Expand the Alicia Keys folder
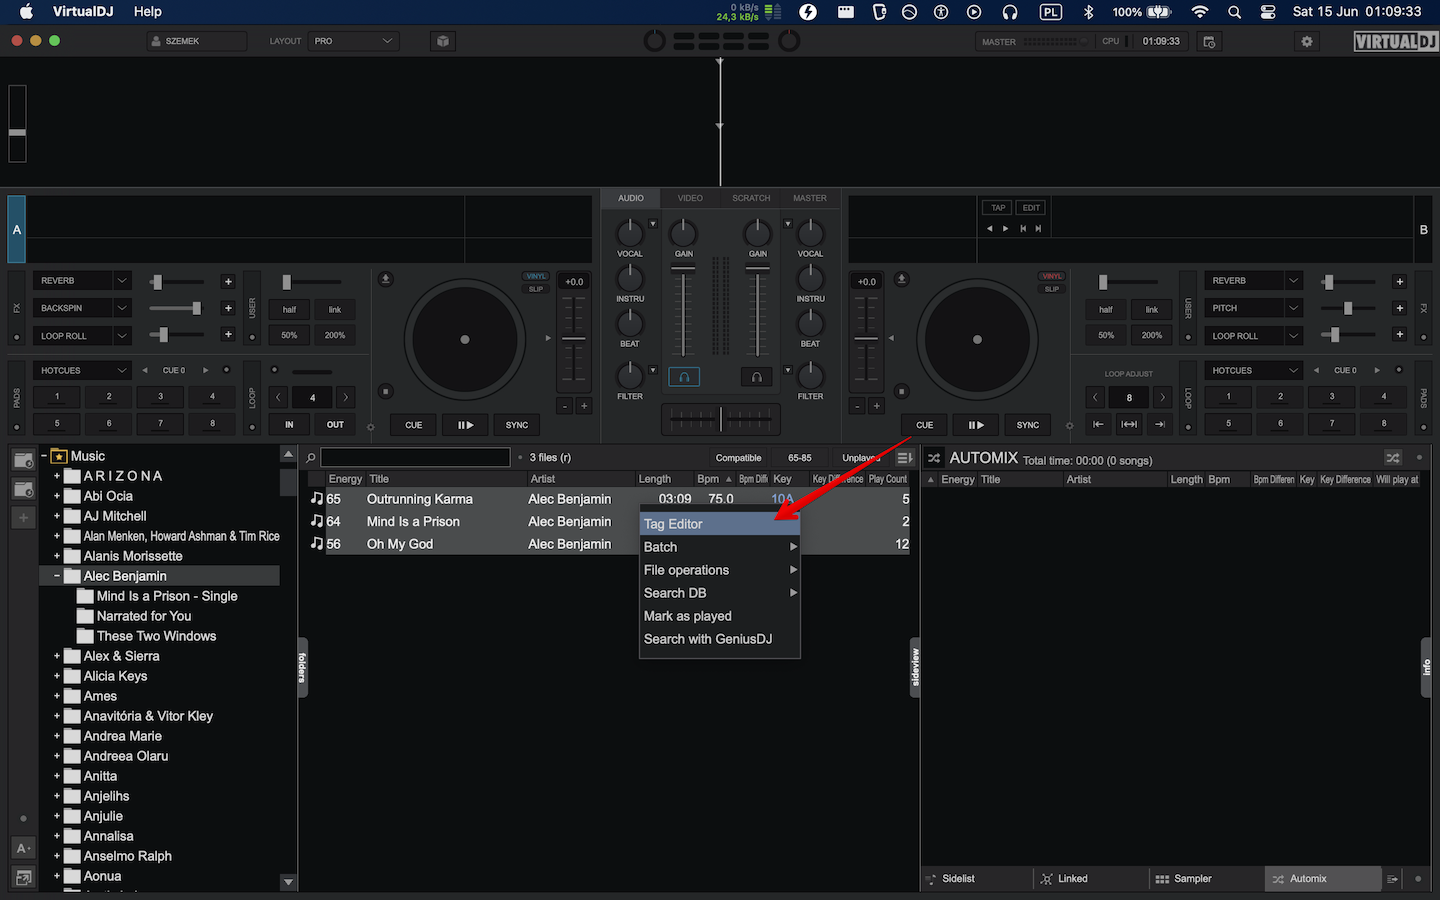Image resolution: width=1440 pixels, height=900 pixels. tap(57, 676)
